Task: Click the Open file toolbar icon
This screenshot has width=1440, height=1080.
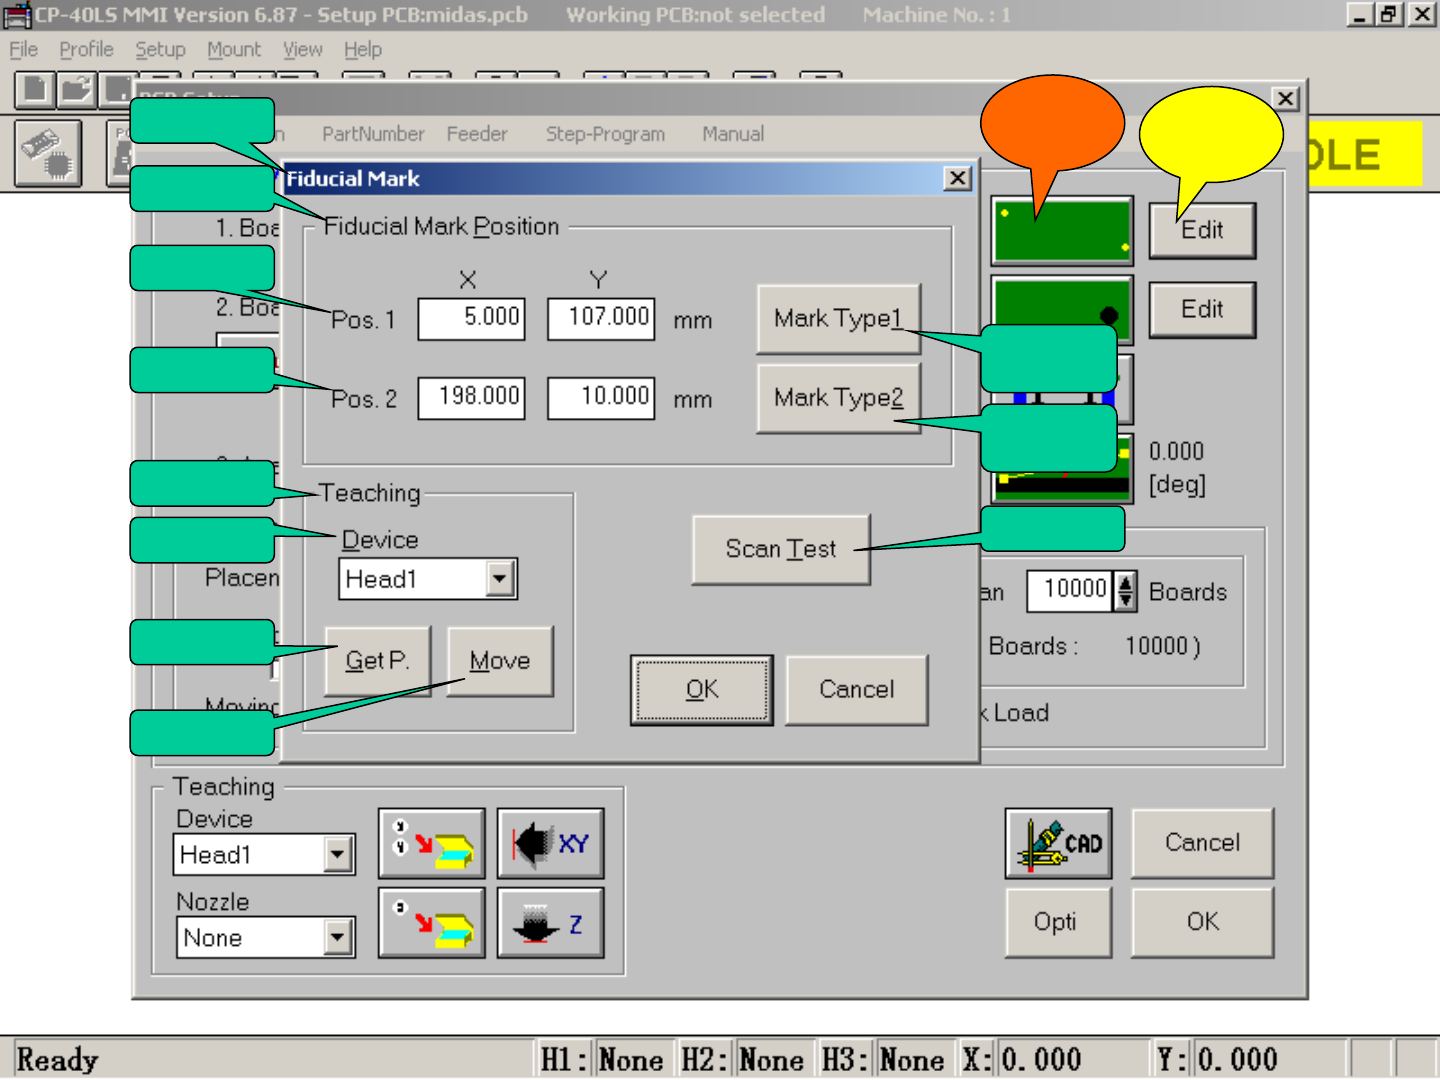Action: coord(76,90)
